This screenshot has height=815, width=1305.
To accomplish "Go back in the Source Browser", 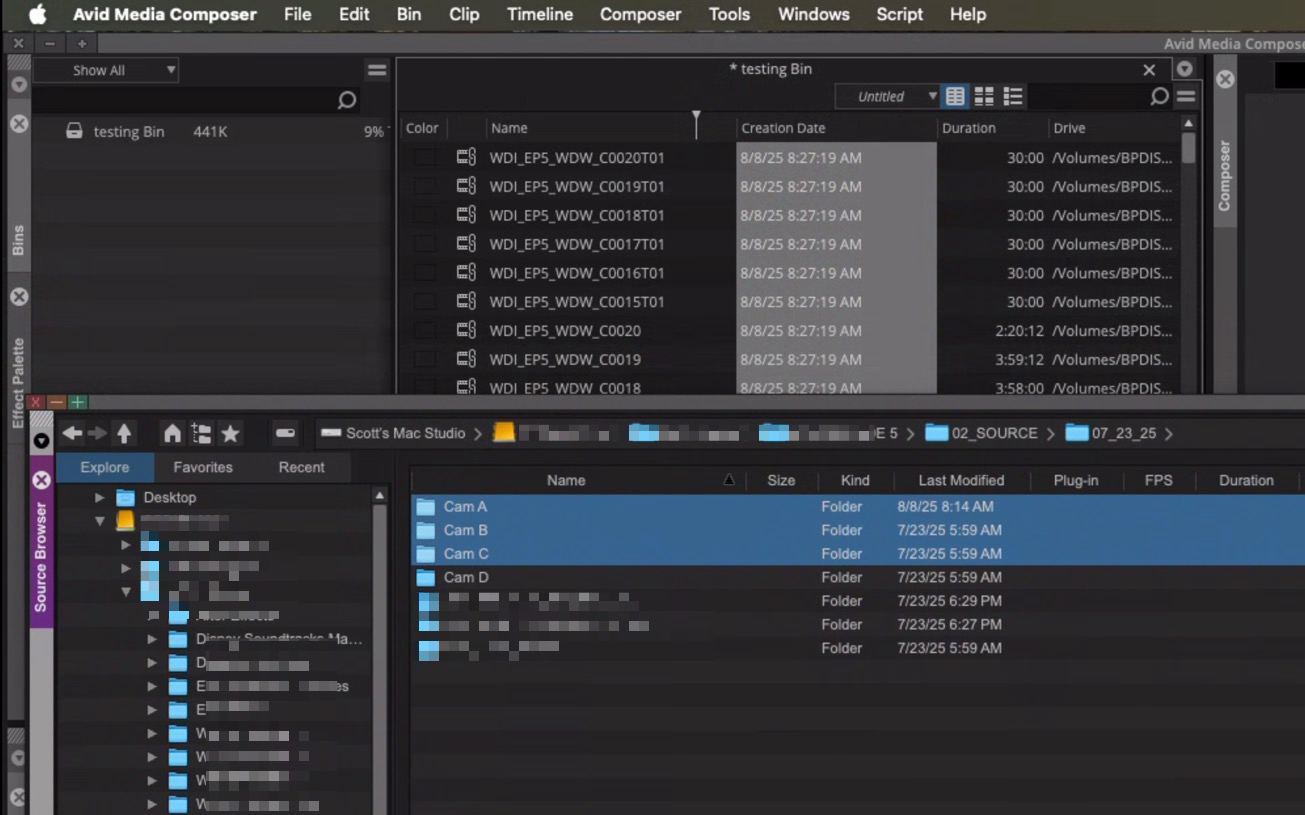I will tap(72, 433).
